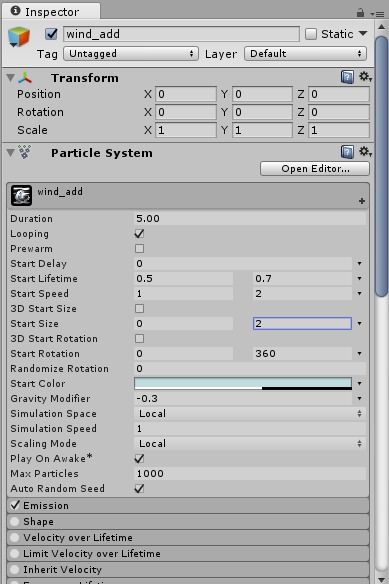The width and height of the screenshot is (389, 584).
Task: Click the Scale Z field
Action: (x=339, y=130)
